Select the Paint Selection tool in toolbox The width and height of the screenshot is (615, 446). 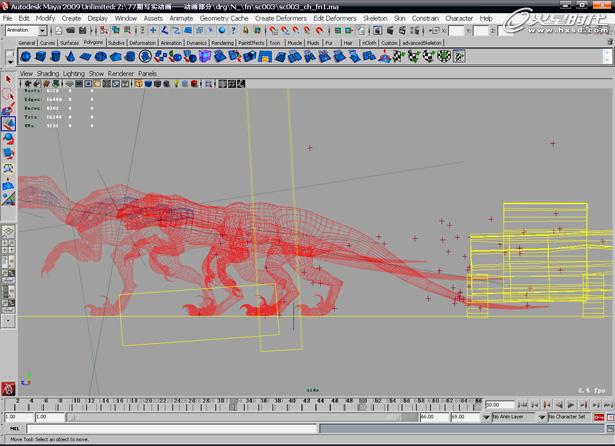point(8,109)
